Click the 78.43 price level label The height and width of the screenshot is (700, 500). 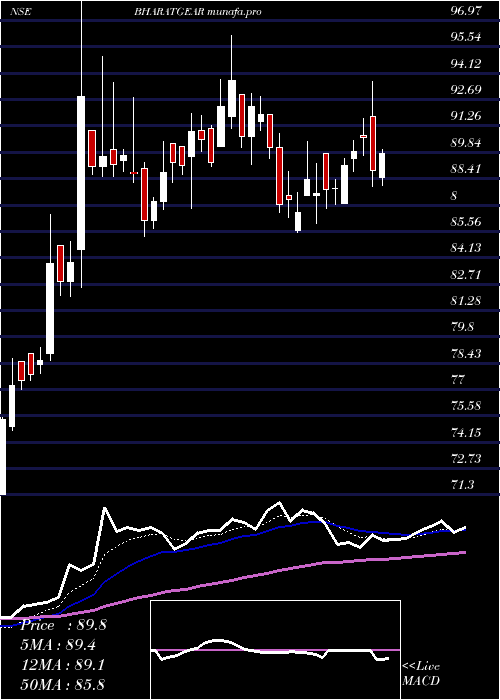pyautogui.click(x=466, y=354)
